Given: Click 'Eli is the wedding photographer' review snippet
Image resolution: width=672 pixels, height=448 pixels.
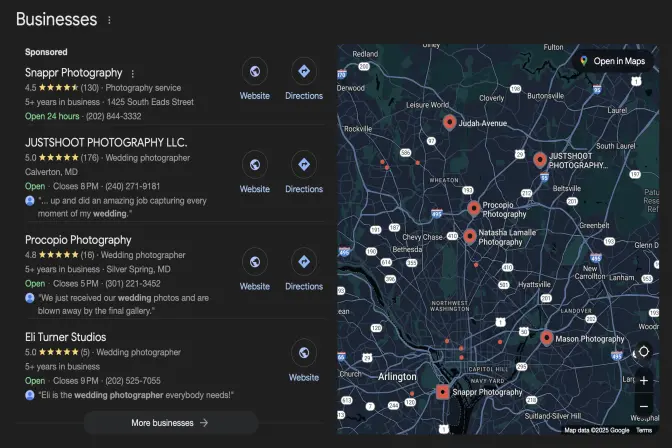Looking at the screenshot, I should tap(136, 395).
